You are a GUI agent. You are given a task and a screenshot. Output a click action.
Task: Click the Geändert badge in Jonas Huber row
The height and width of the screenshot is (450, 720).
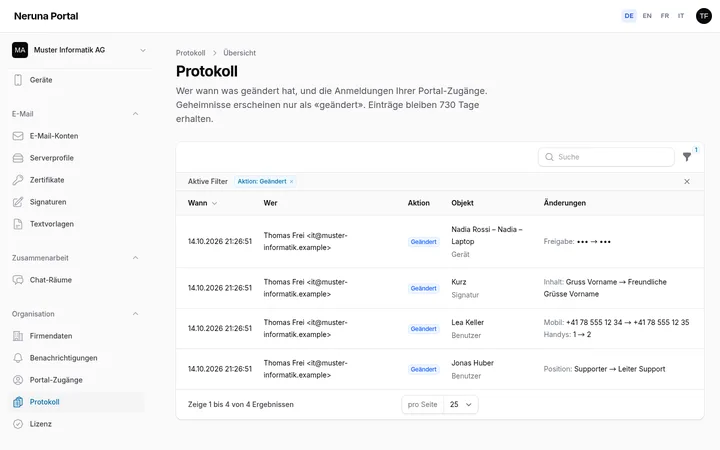(x=423, y=369)
